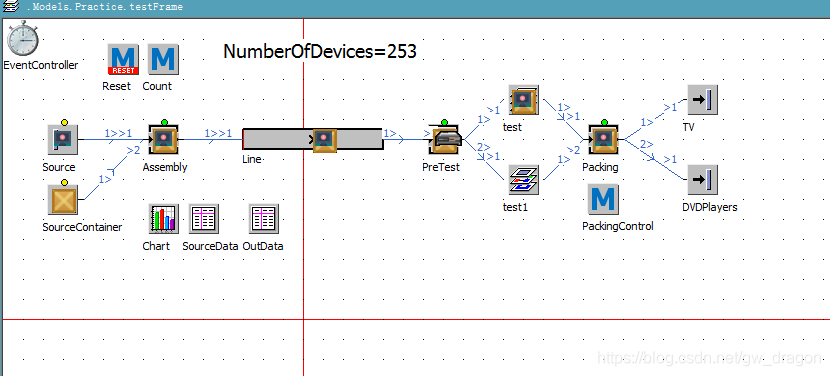This screenshot has height=376, width=830.
Task: Select the TV drain icon
Action: point(703,100)
